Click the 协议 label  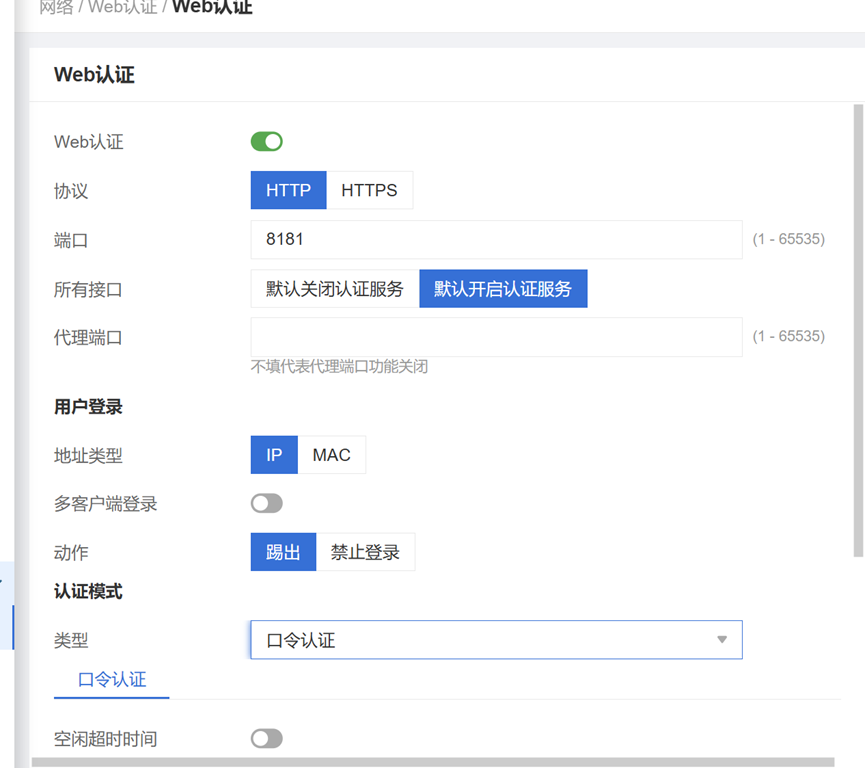[71, 191]
